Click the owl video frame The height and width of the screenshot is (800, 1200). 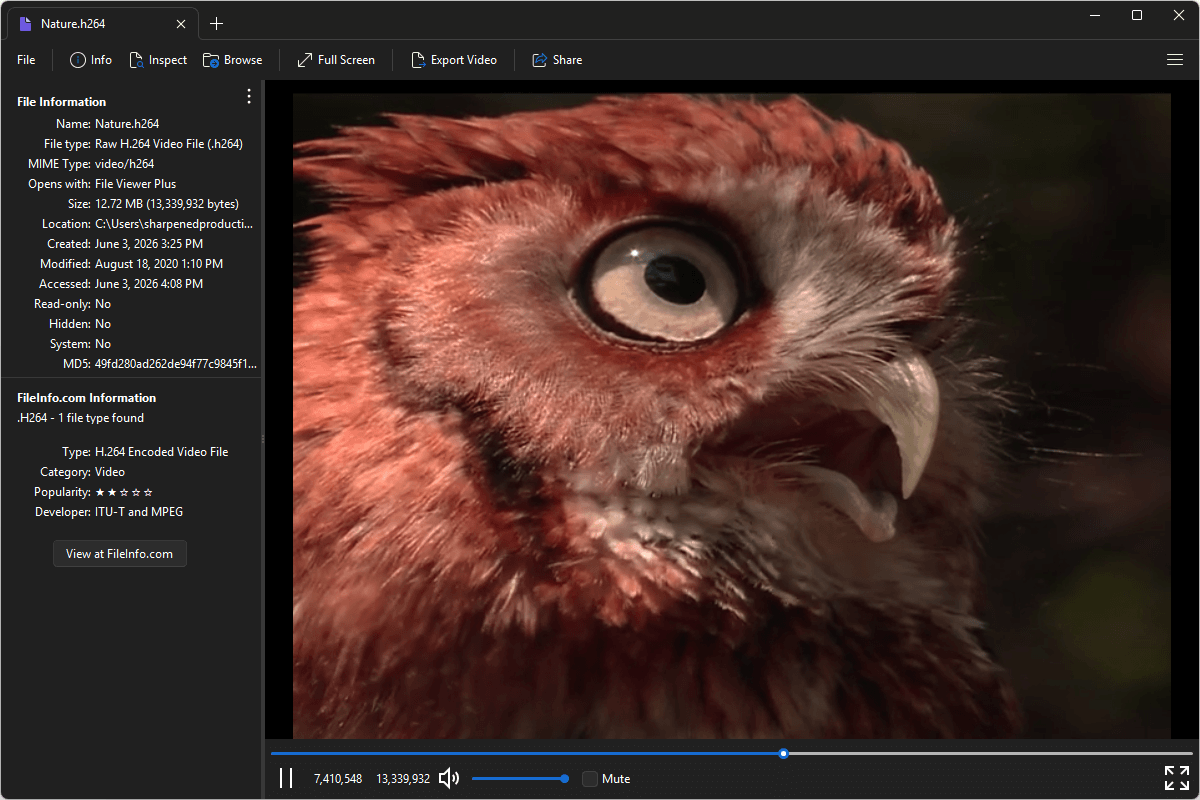[x=731, y=416]
